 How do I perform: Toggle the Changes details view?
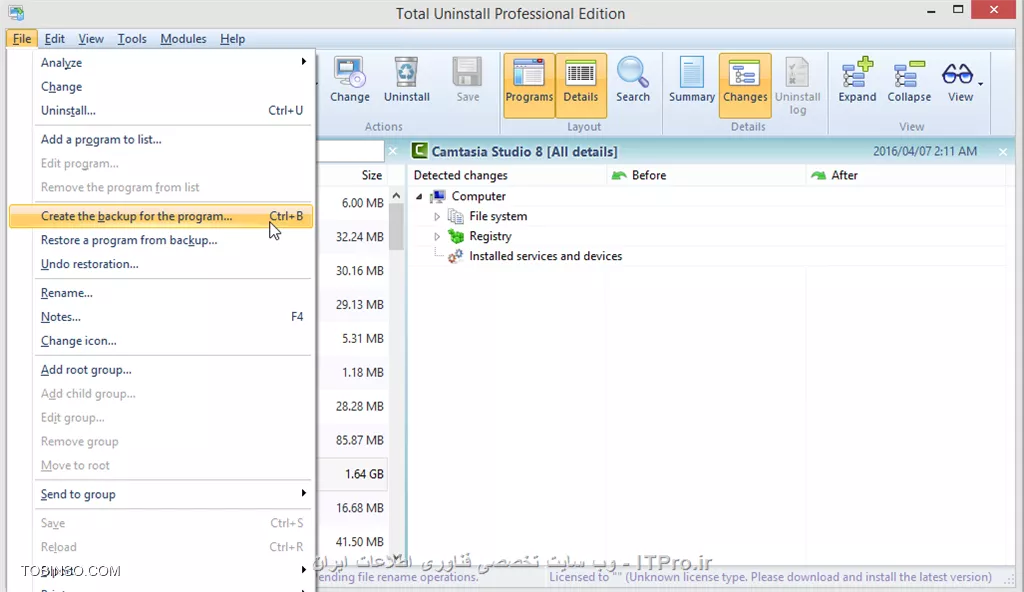pos(745,85)
